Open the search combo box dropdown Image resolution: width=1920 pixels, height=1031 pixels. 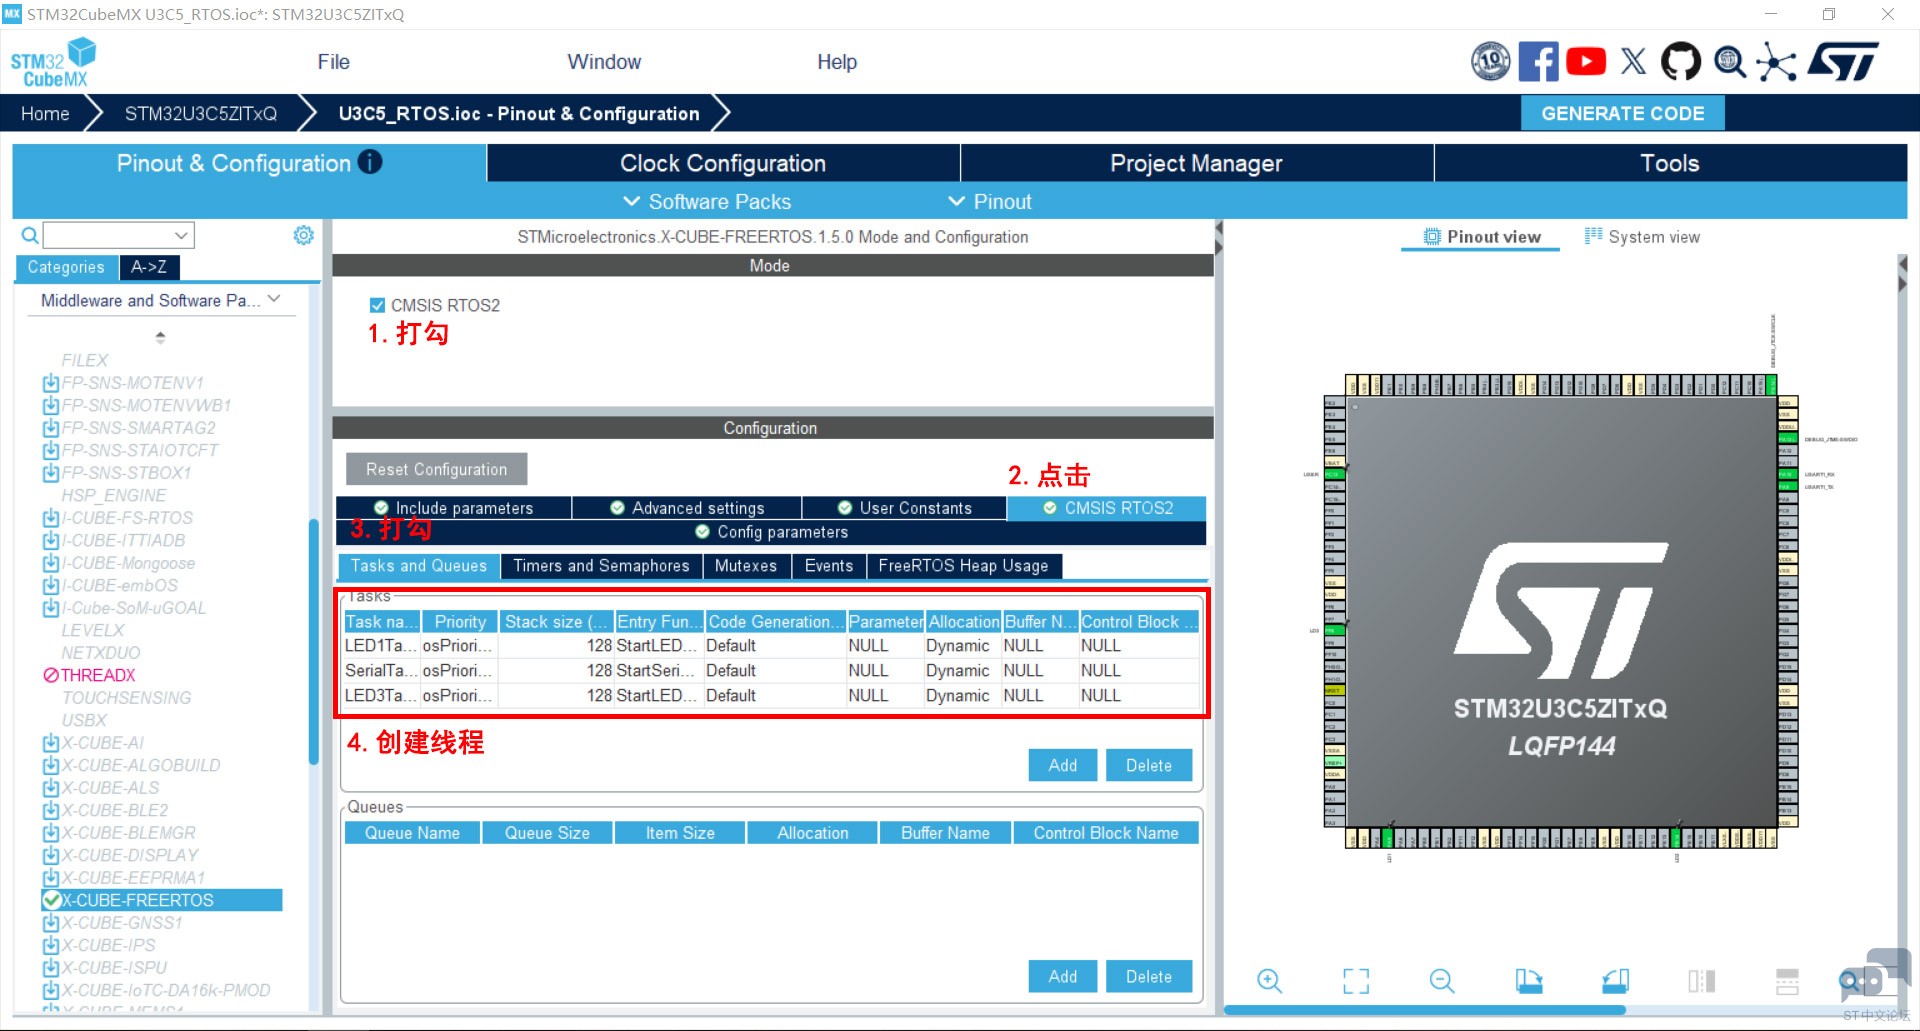(181, 236)
